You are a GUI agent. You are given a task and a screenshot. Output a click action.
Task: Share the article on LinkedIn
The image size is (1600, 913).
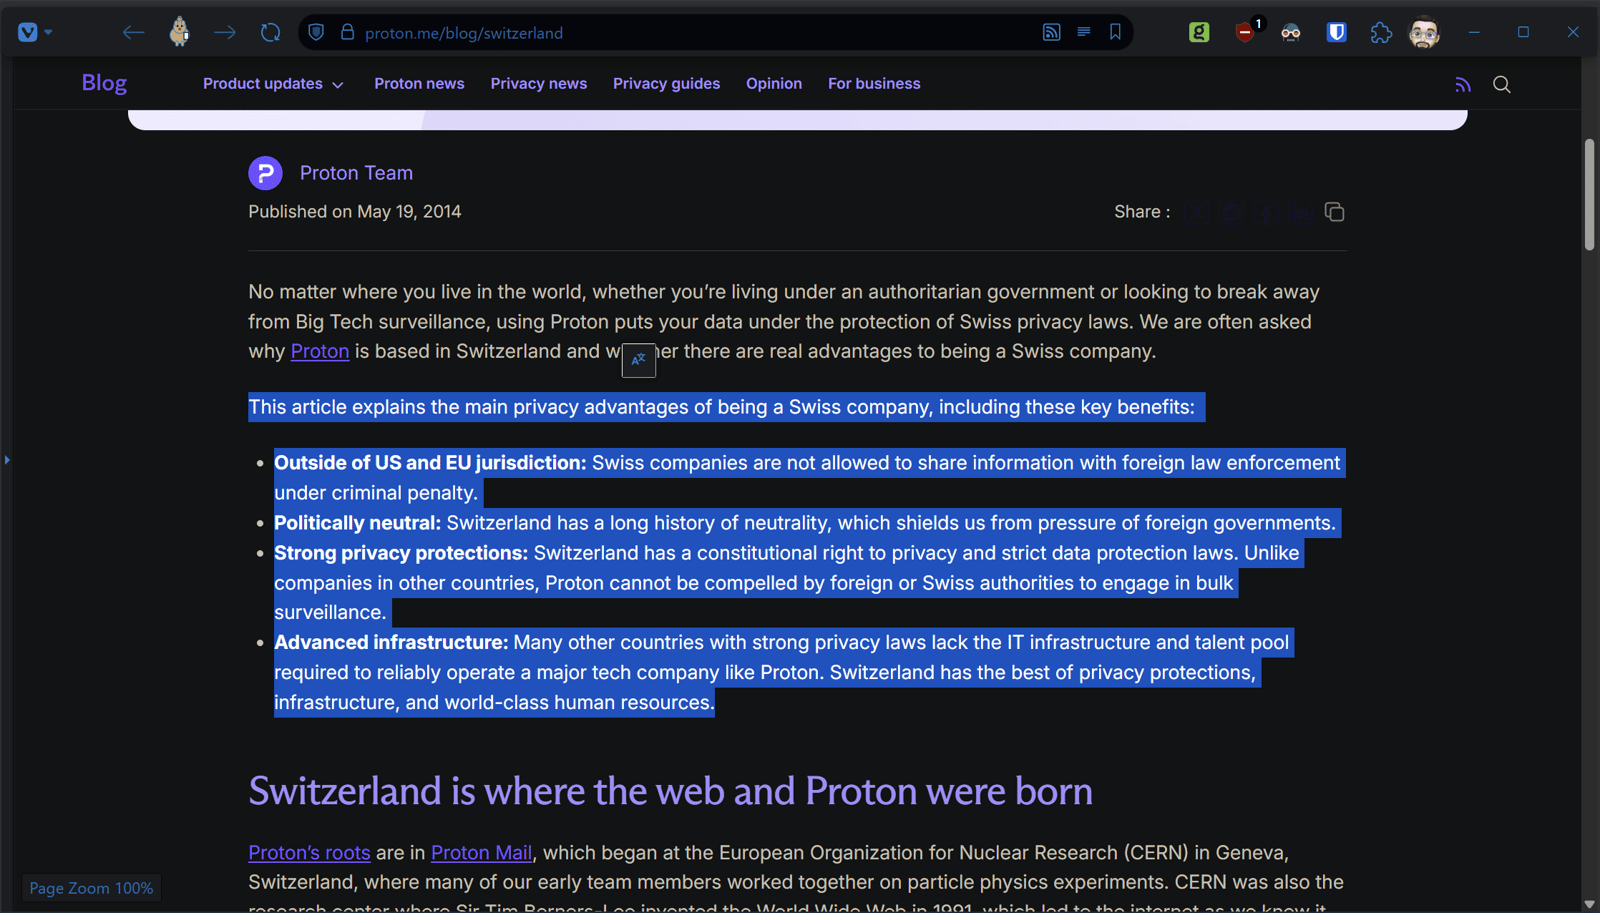1299,212
